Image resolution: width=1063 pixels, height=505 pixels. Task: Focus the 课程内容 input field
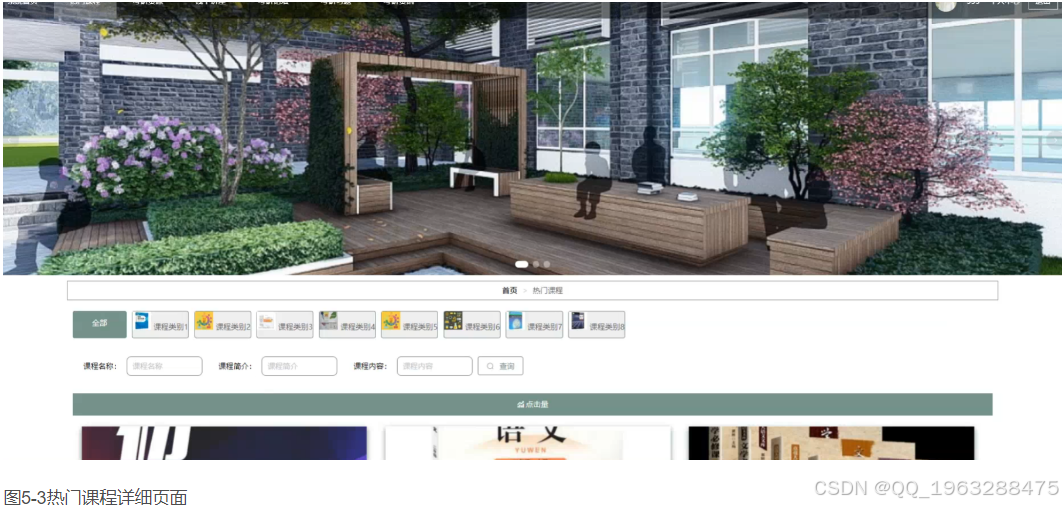(435, 366)
